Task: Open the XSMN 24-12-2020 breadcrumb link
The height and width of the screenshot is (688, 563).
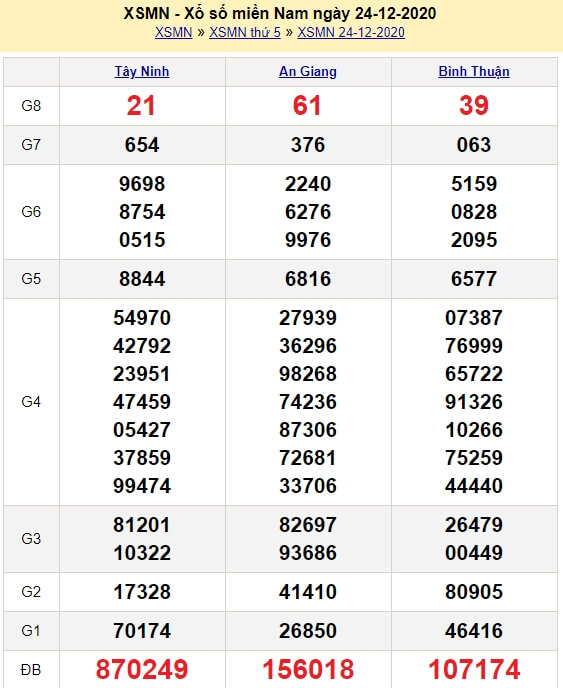Action: tap(351, 32)
